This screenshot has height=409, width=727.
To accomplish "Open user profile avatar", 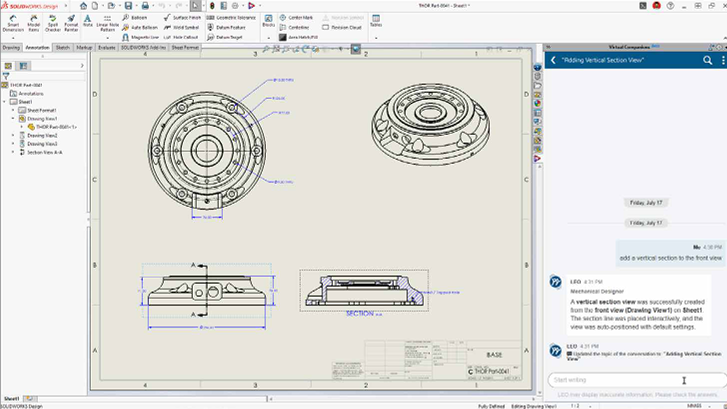I will click(657, 6).
